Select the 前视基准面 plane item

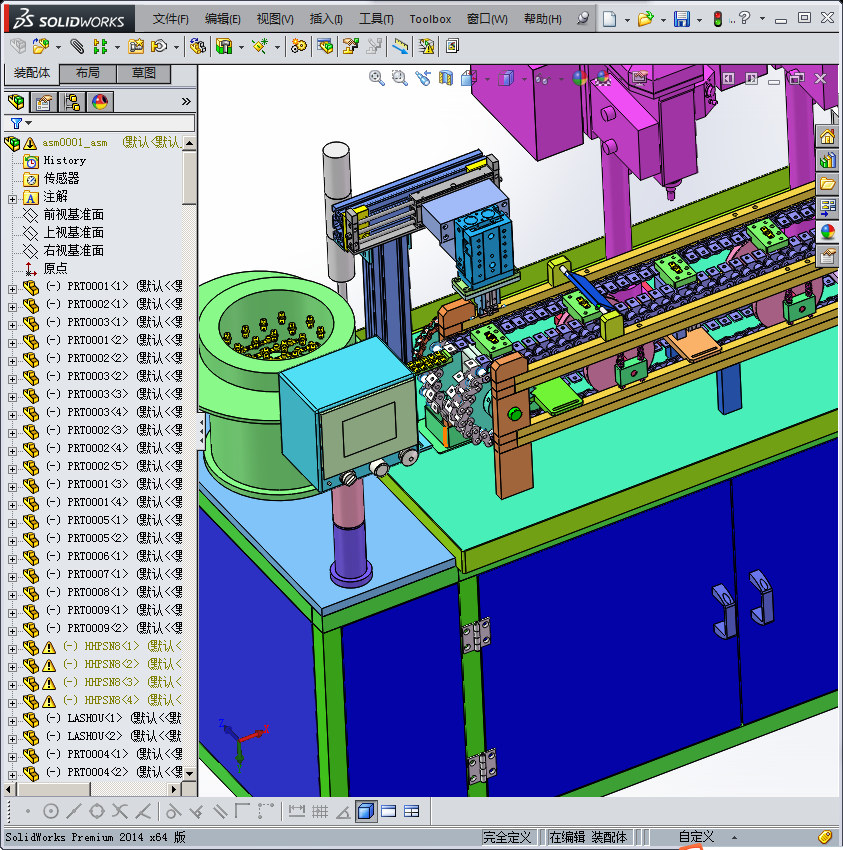(x=73, y=215)
